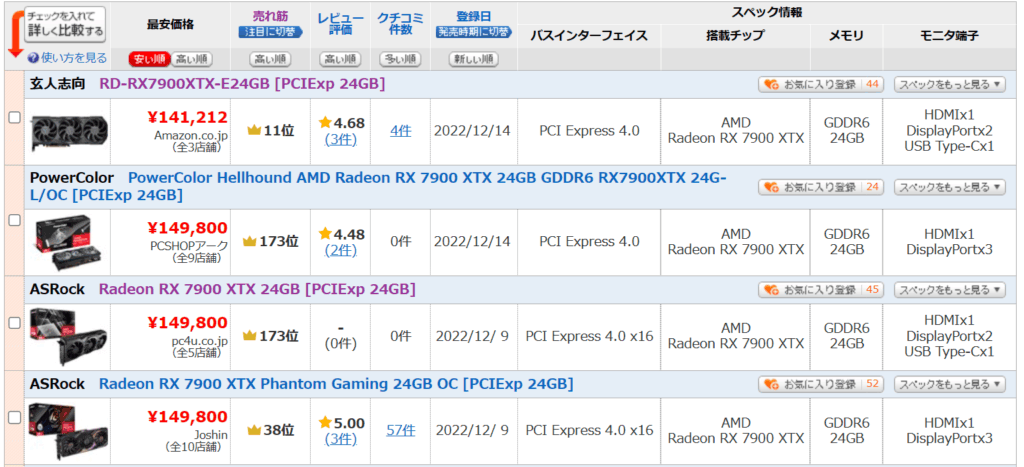Viewport: 1024px width, 467px height.
Task: Switch to 発売時期 toggle
Action: (x=473, y=31)
